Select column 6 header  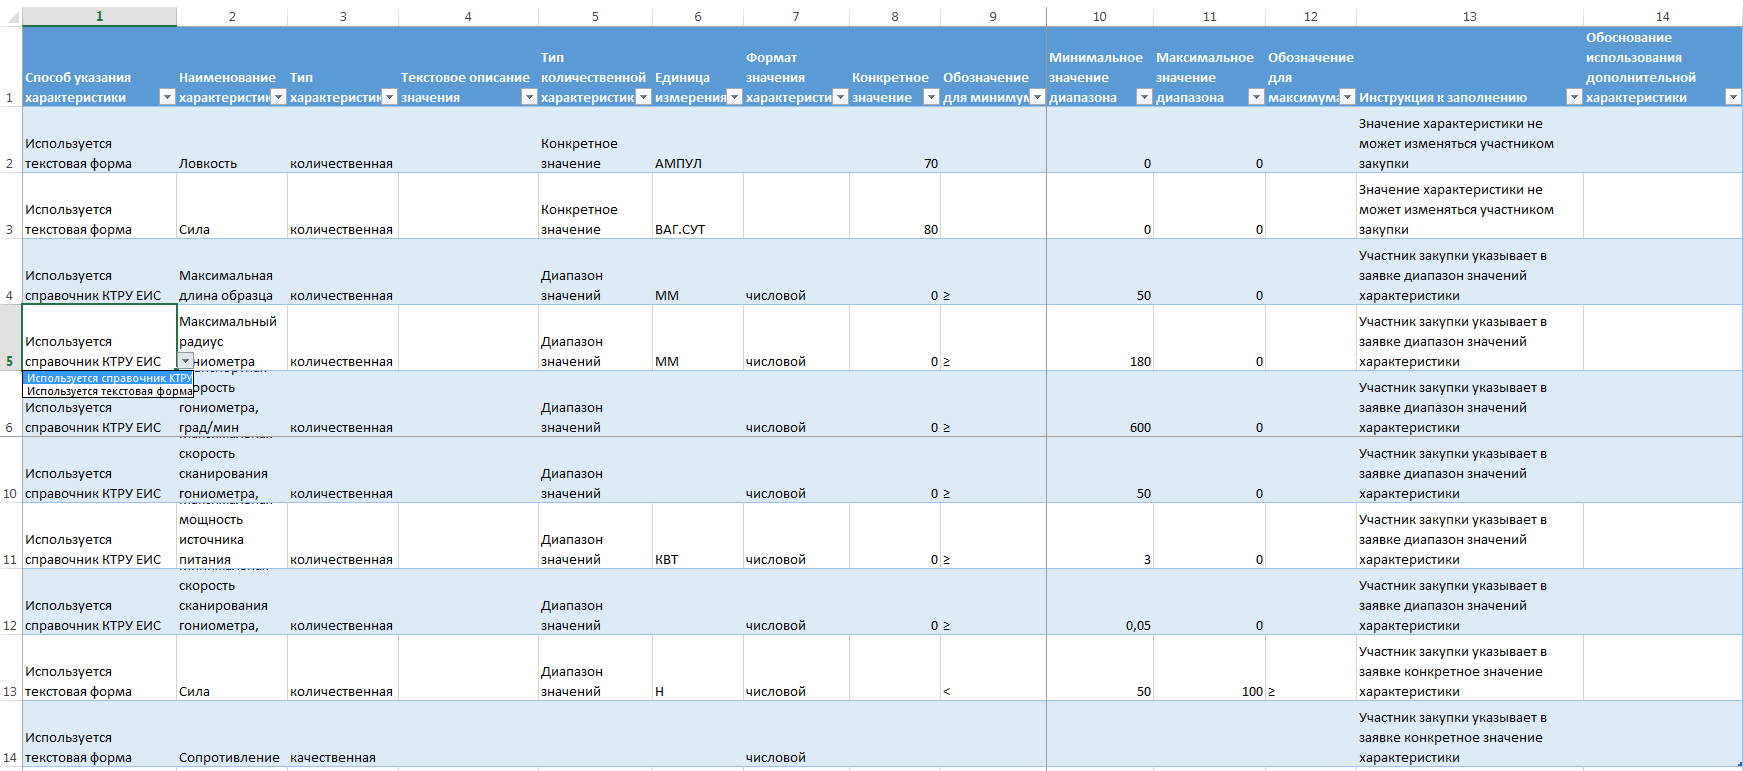[x=697, y=16]
